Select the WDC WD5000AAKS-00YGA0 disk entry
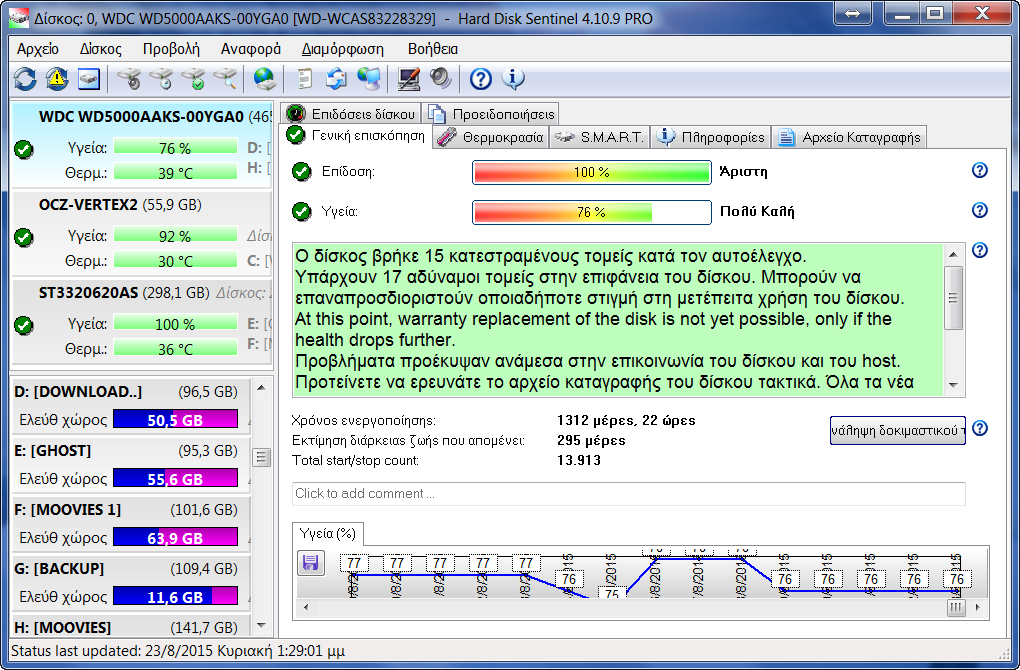1020x670 pixels. point(142,146)
